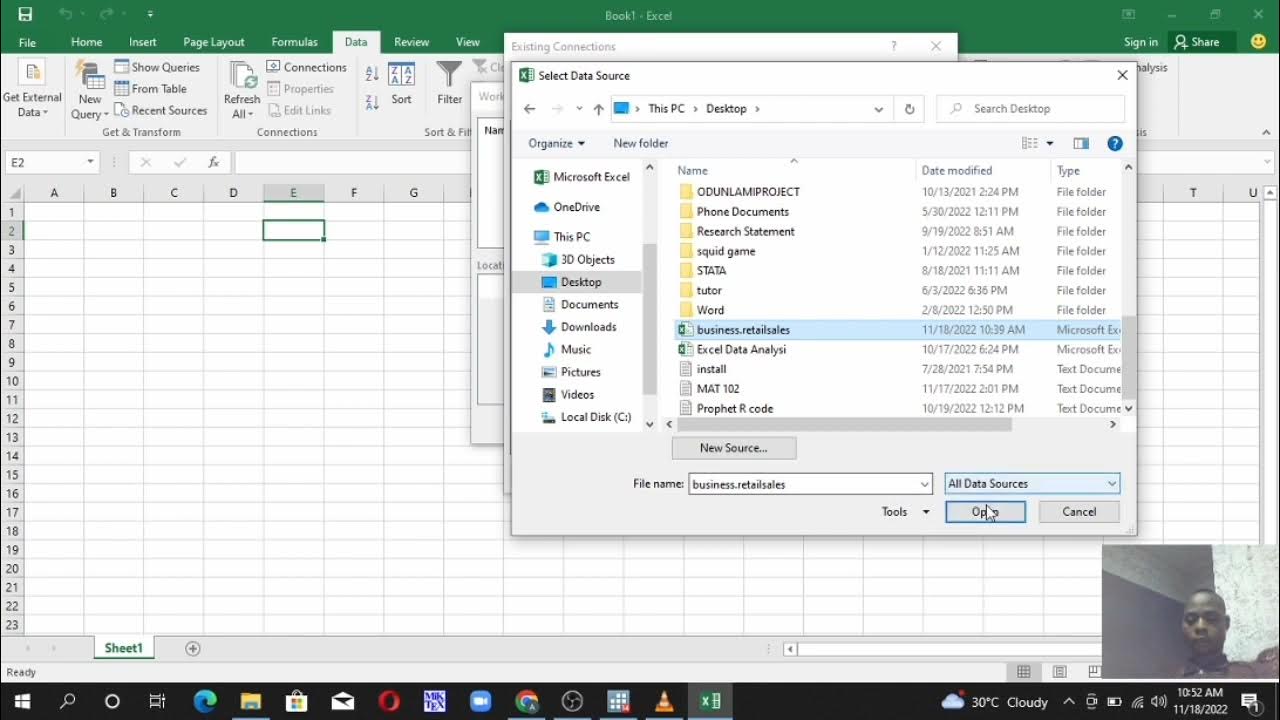Click the Insert Function fx icon

click(x=213, y=162)
